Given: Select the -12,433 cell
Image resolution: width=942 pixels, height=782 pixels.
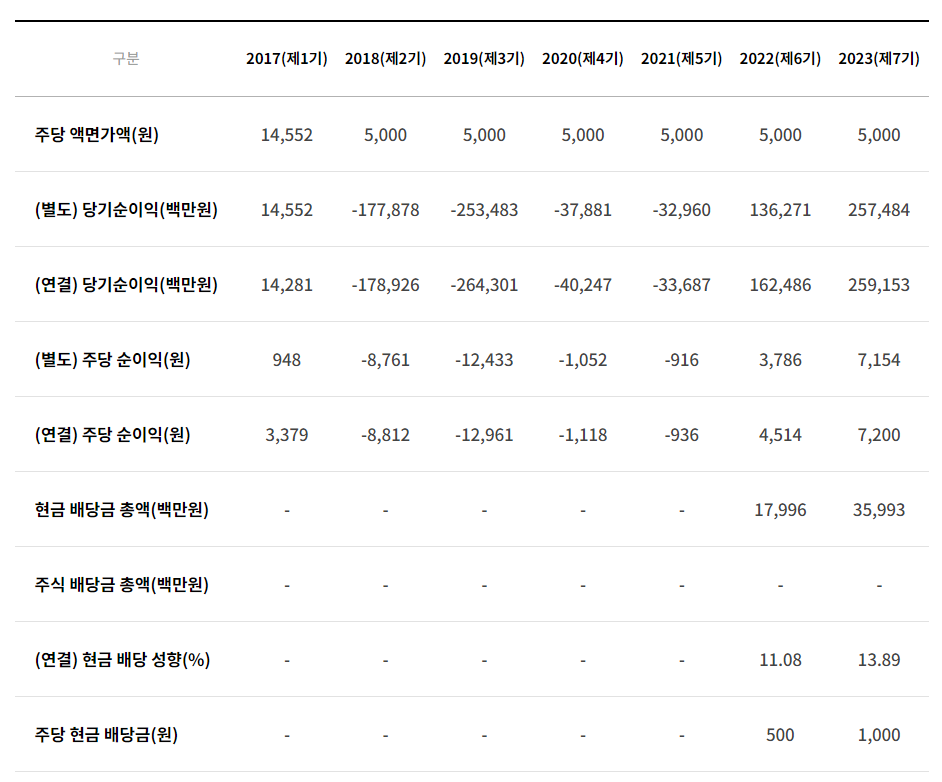Looking at the screenshot, I should tap(484, 360).
